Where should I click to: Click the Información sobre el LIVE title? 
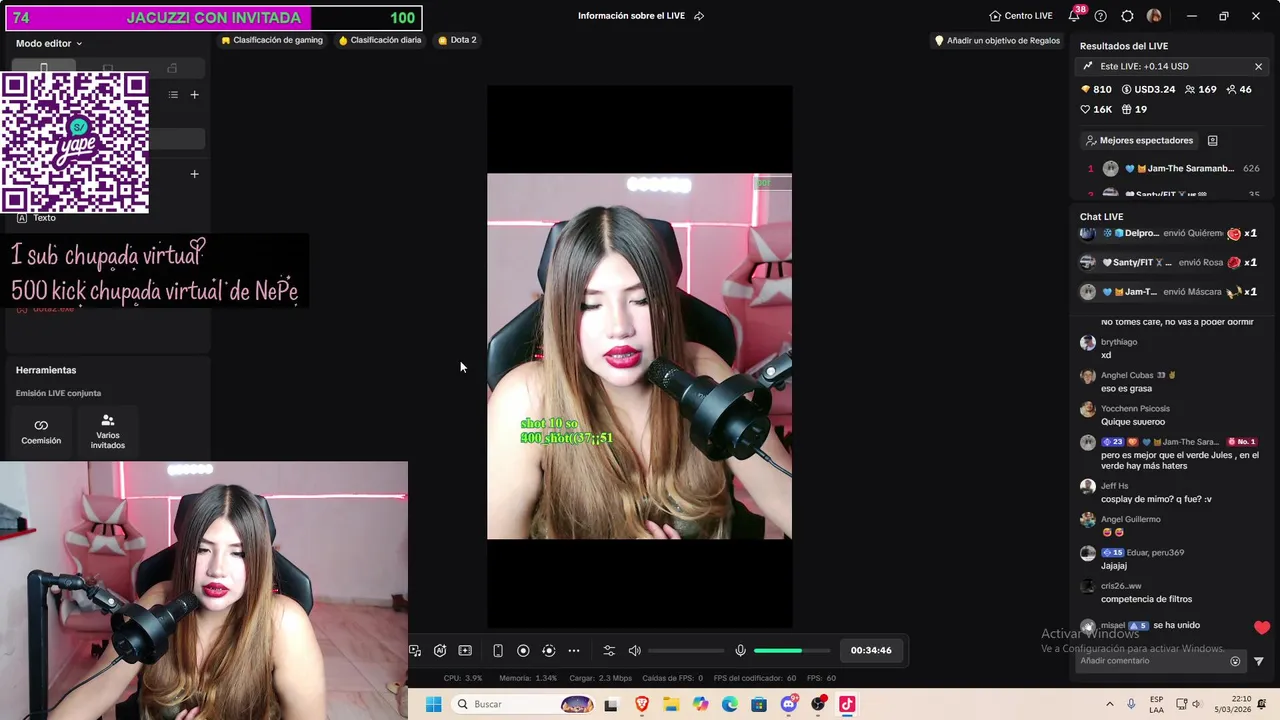[632, 16]
